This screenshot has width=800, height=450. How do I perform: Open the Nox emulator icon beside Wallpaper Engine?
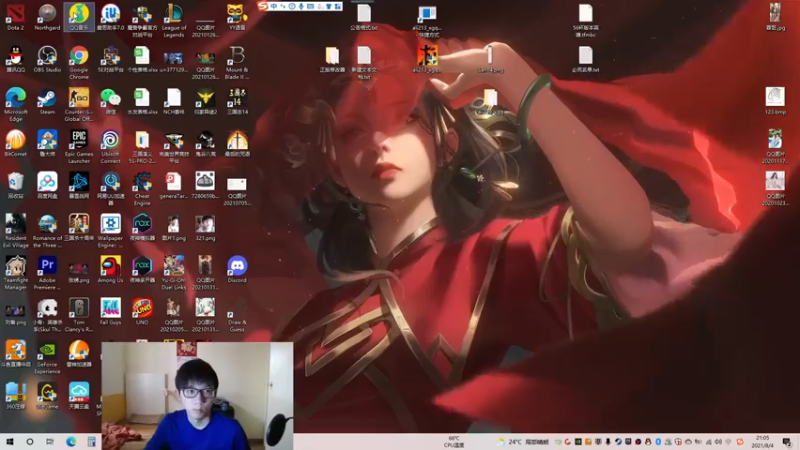142,227
